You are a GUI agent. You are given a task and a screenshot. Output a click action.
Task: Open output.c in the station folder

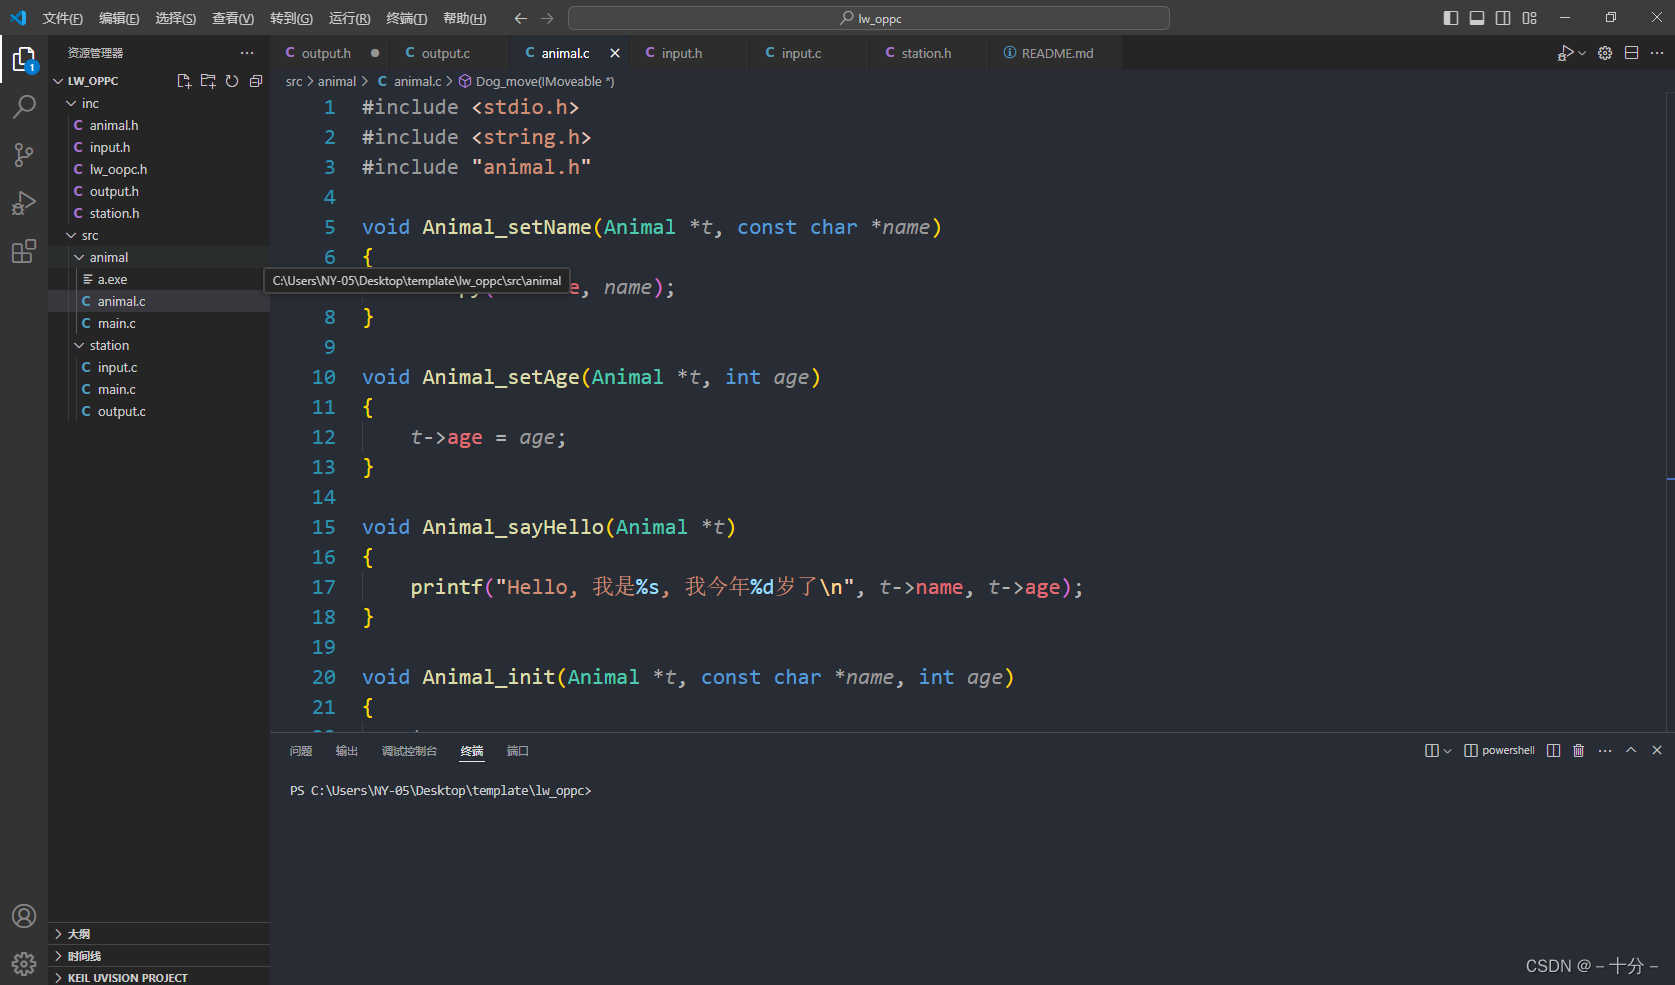click(x=159, y=411)
